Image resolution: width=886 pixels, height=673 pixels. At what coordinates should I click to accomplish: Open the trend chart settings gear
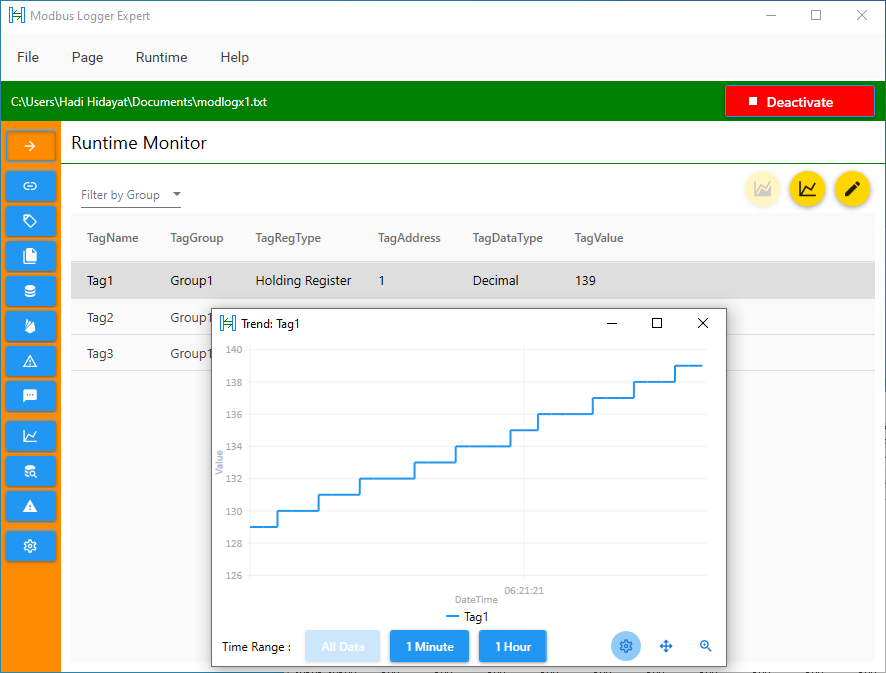pos(626,646)
